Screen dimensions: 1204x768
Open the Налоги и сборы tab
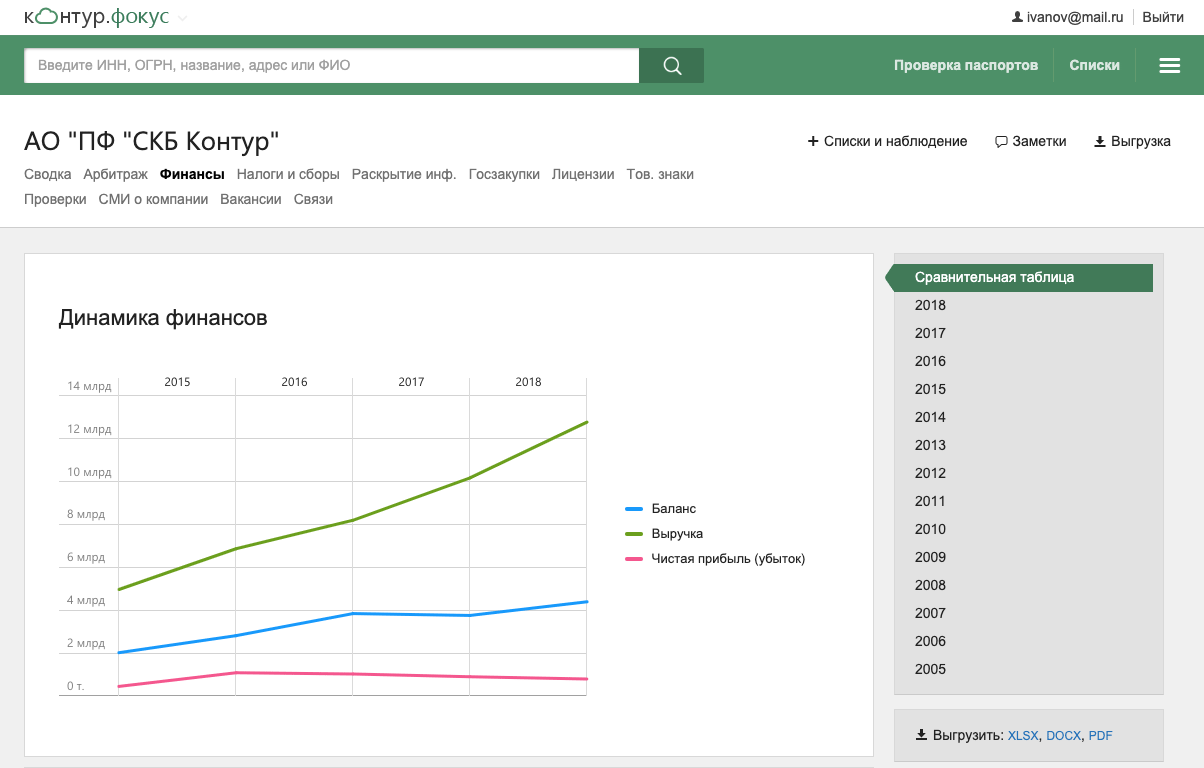pyautogui.click(x=288, y=174)
